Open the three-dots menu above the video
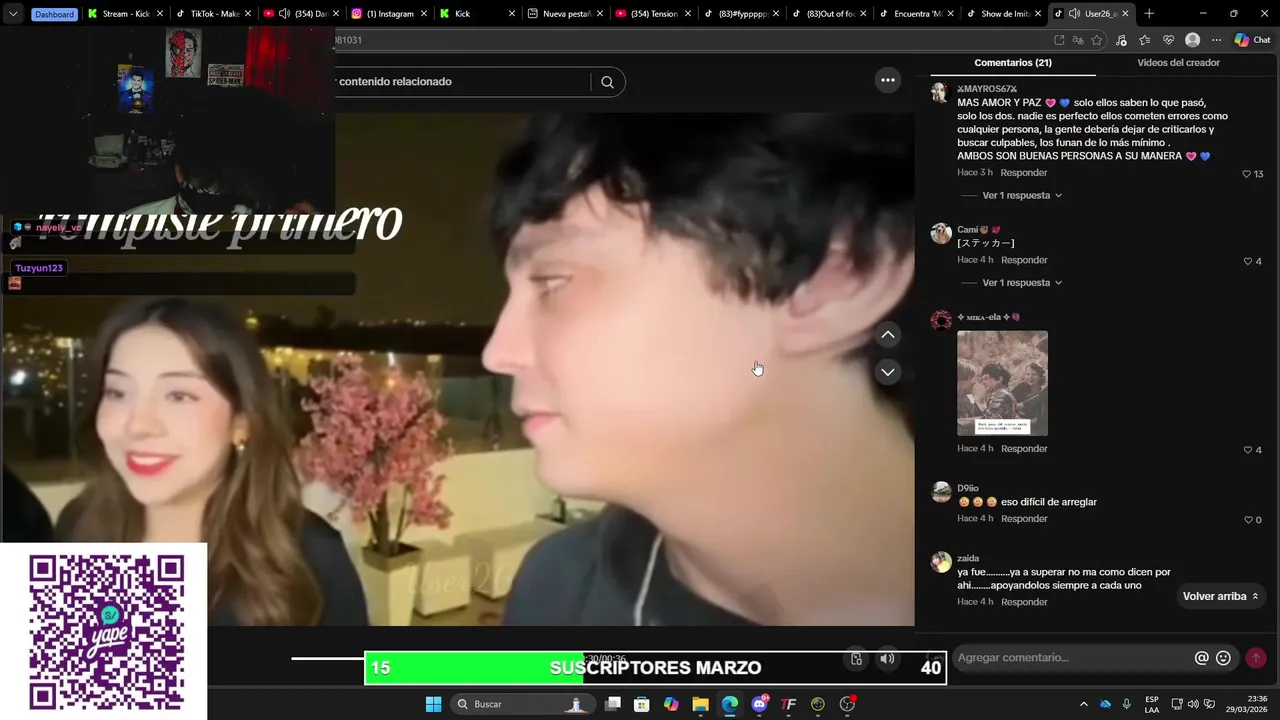 point(887,81)
